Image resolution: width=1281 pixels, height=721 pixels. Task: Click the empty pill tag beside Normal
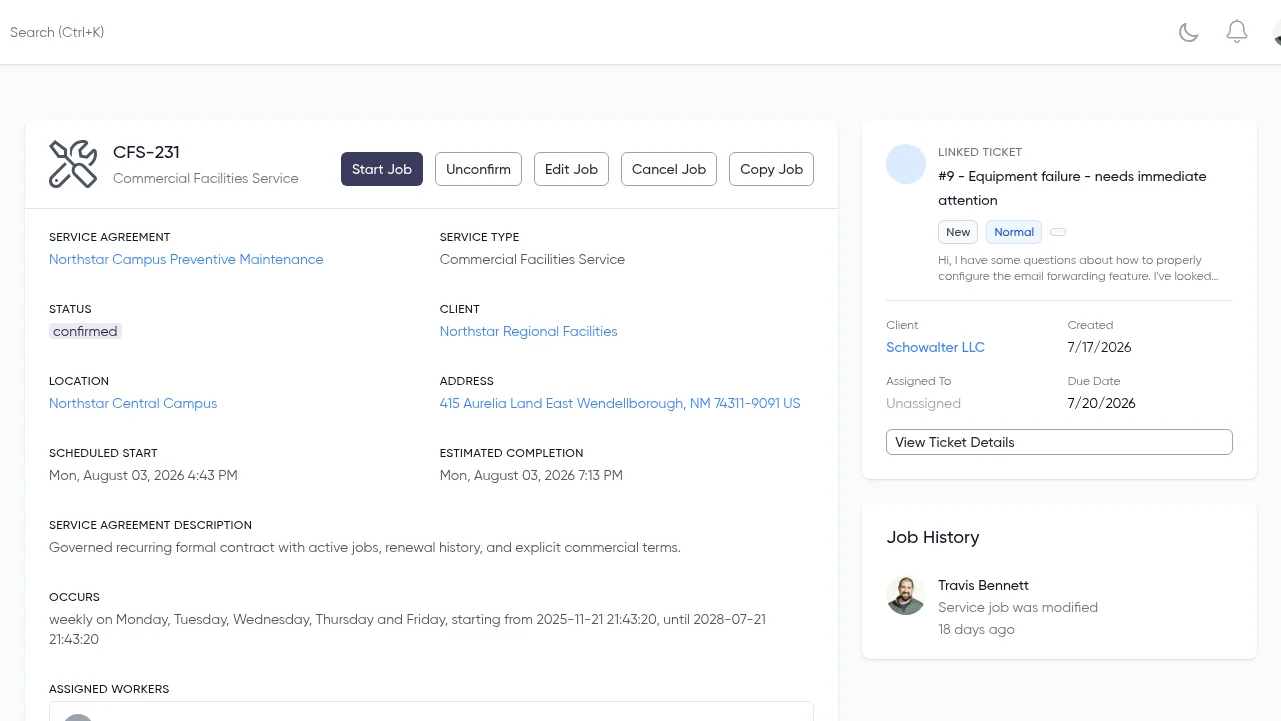(x=1058, y=232)
